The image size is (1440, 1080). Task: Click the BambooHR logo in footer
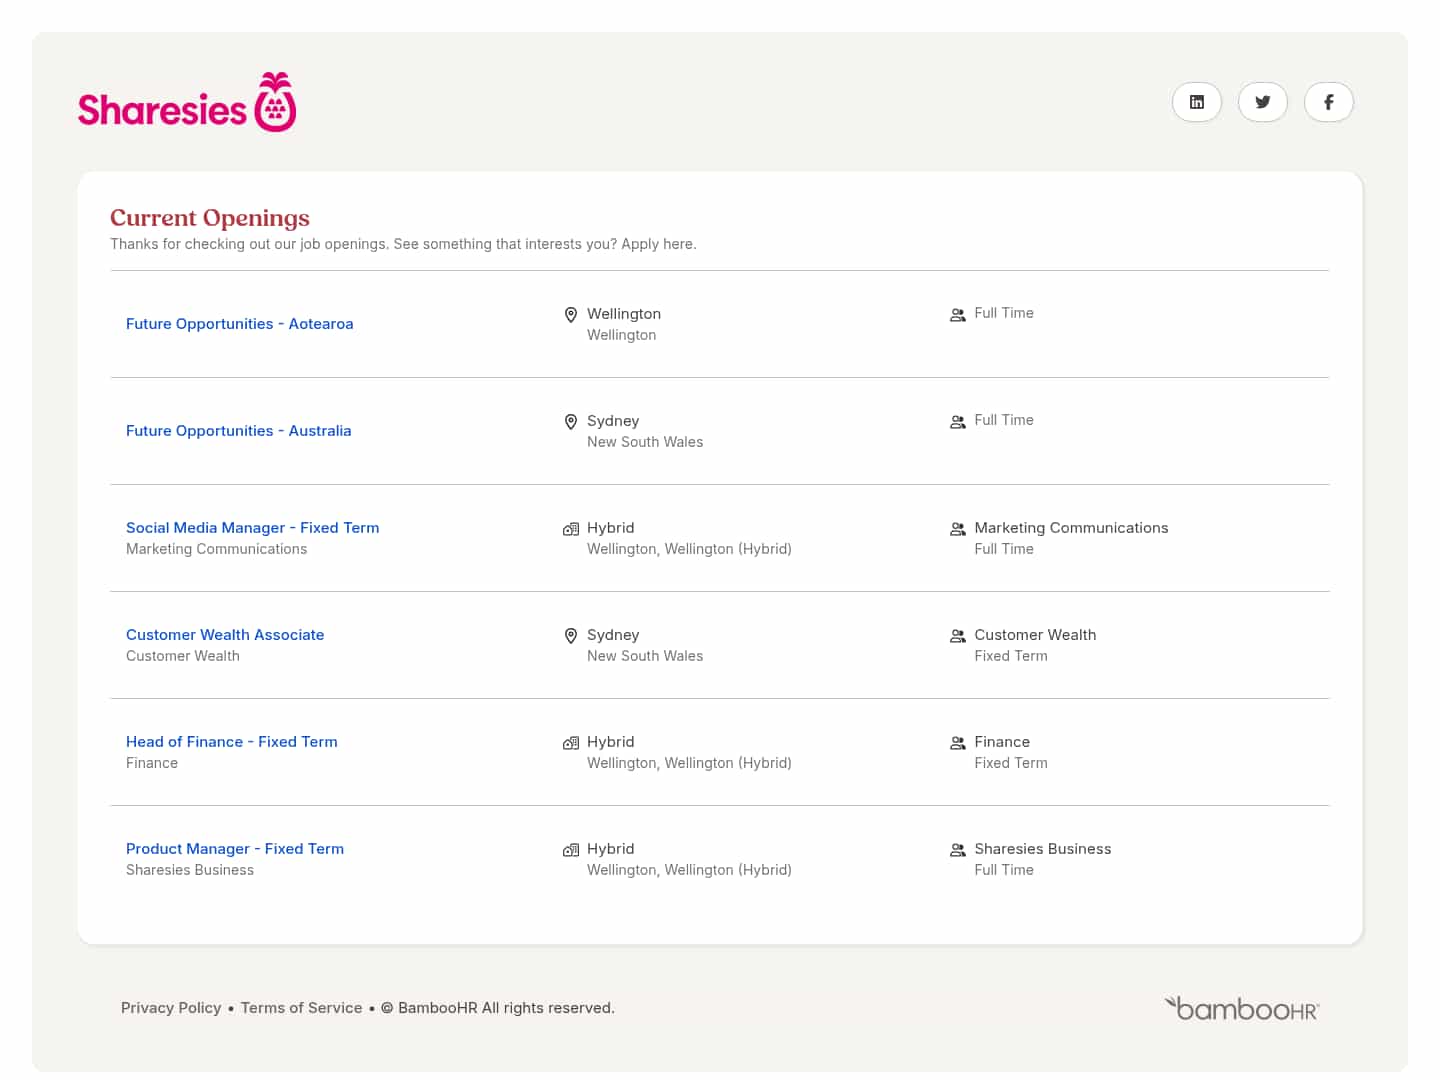(x=1242, y=1008)
